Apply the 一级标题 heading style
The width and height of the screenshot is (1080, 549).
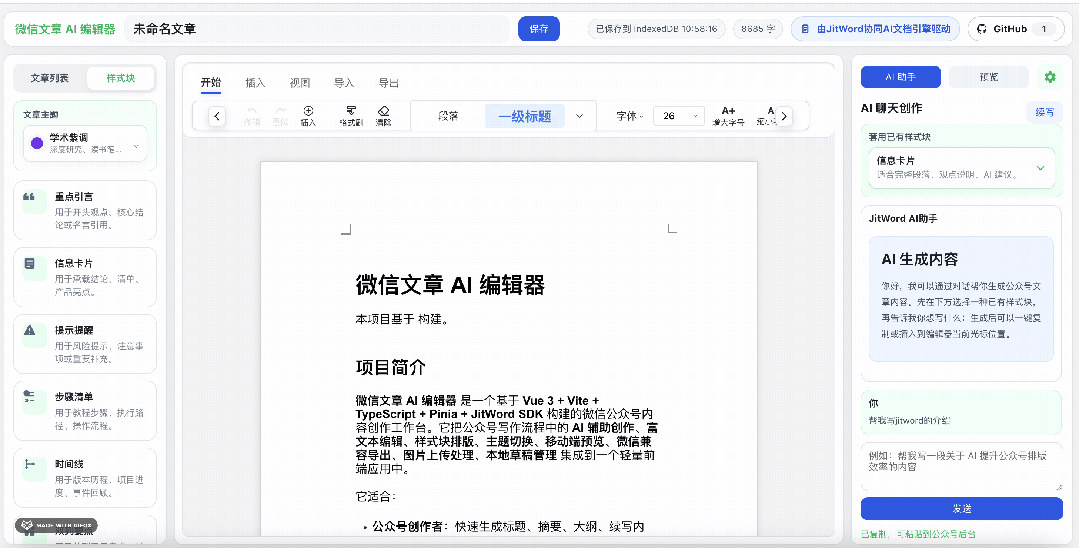525,116
